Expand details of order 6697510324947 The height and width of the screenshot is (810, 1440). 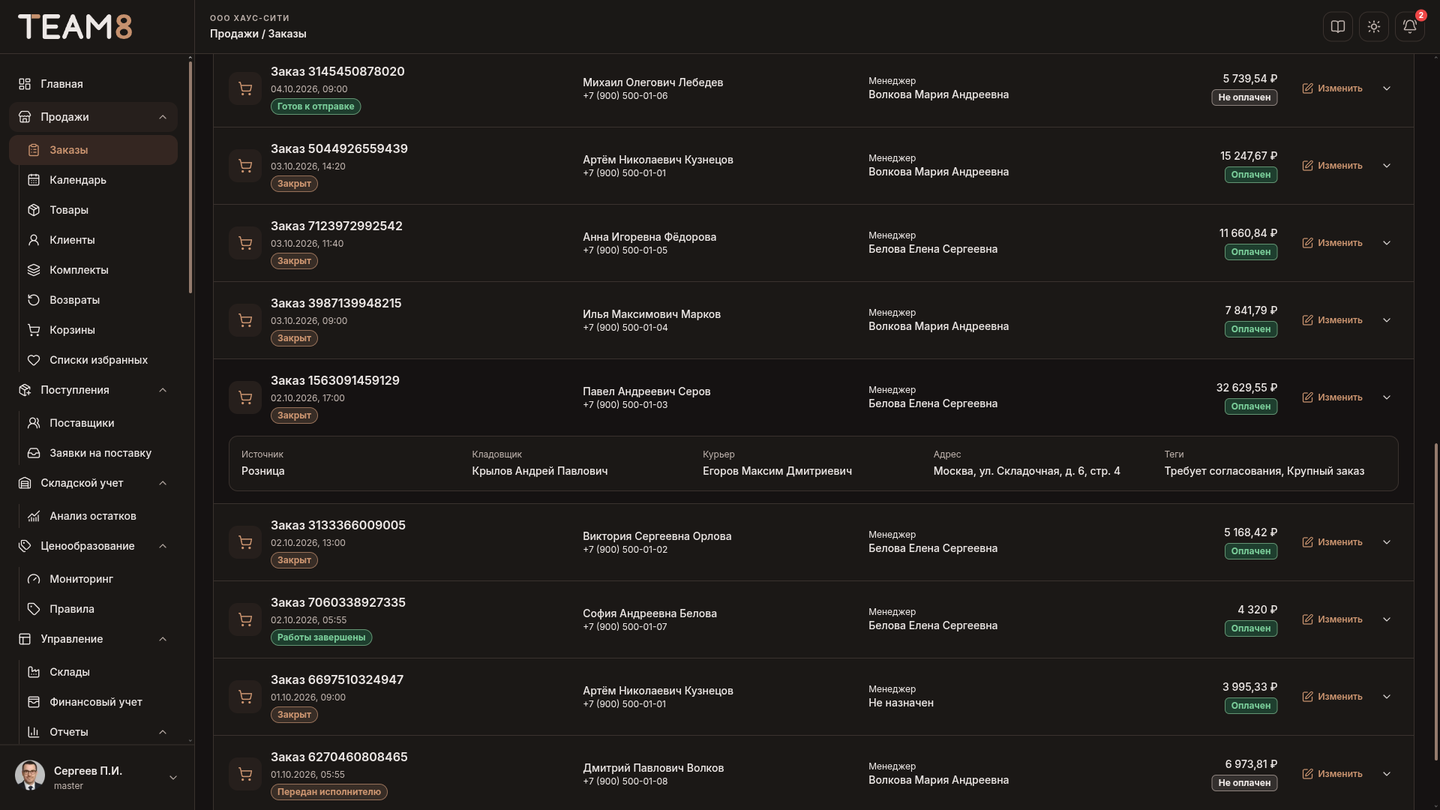point(1387,697)
